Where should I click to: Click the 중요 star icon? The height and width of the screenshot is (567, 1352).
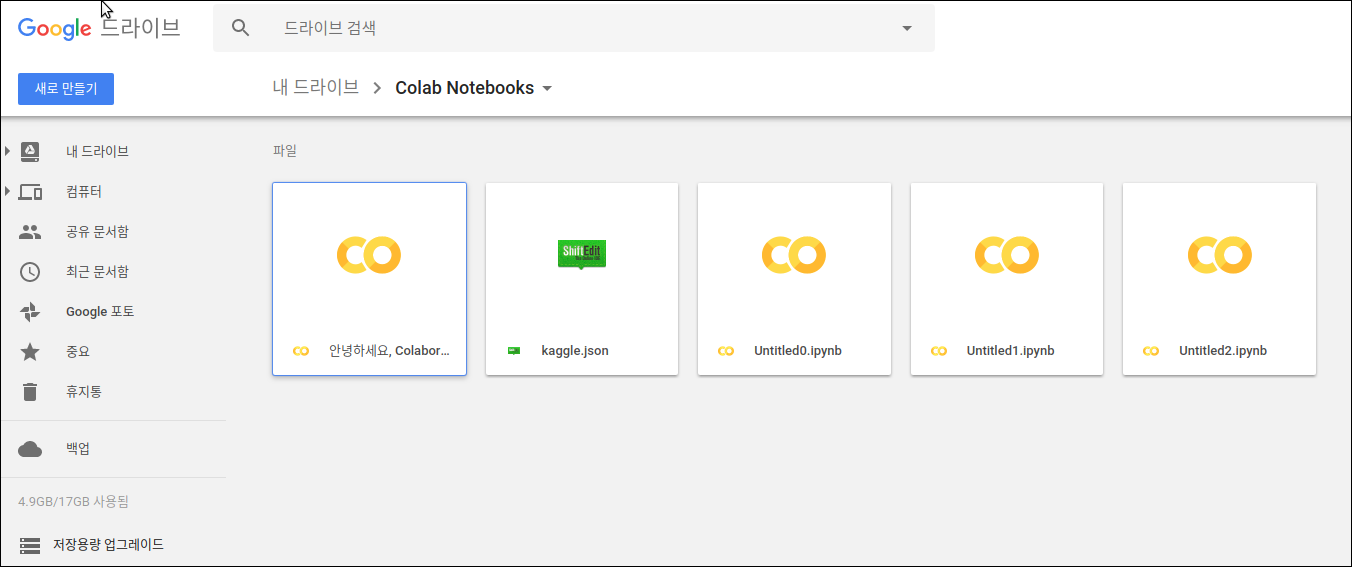tap(30, 351)
